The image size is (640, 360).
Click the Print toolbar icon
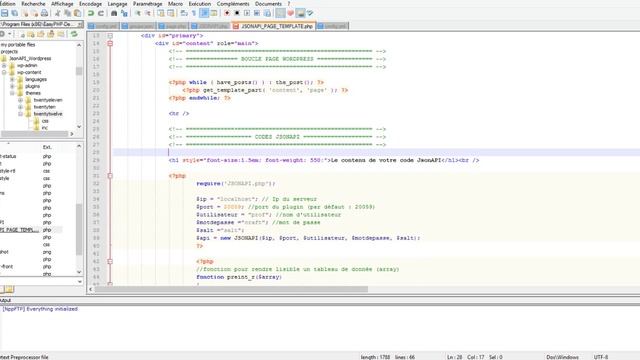pos(44,13)
